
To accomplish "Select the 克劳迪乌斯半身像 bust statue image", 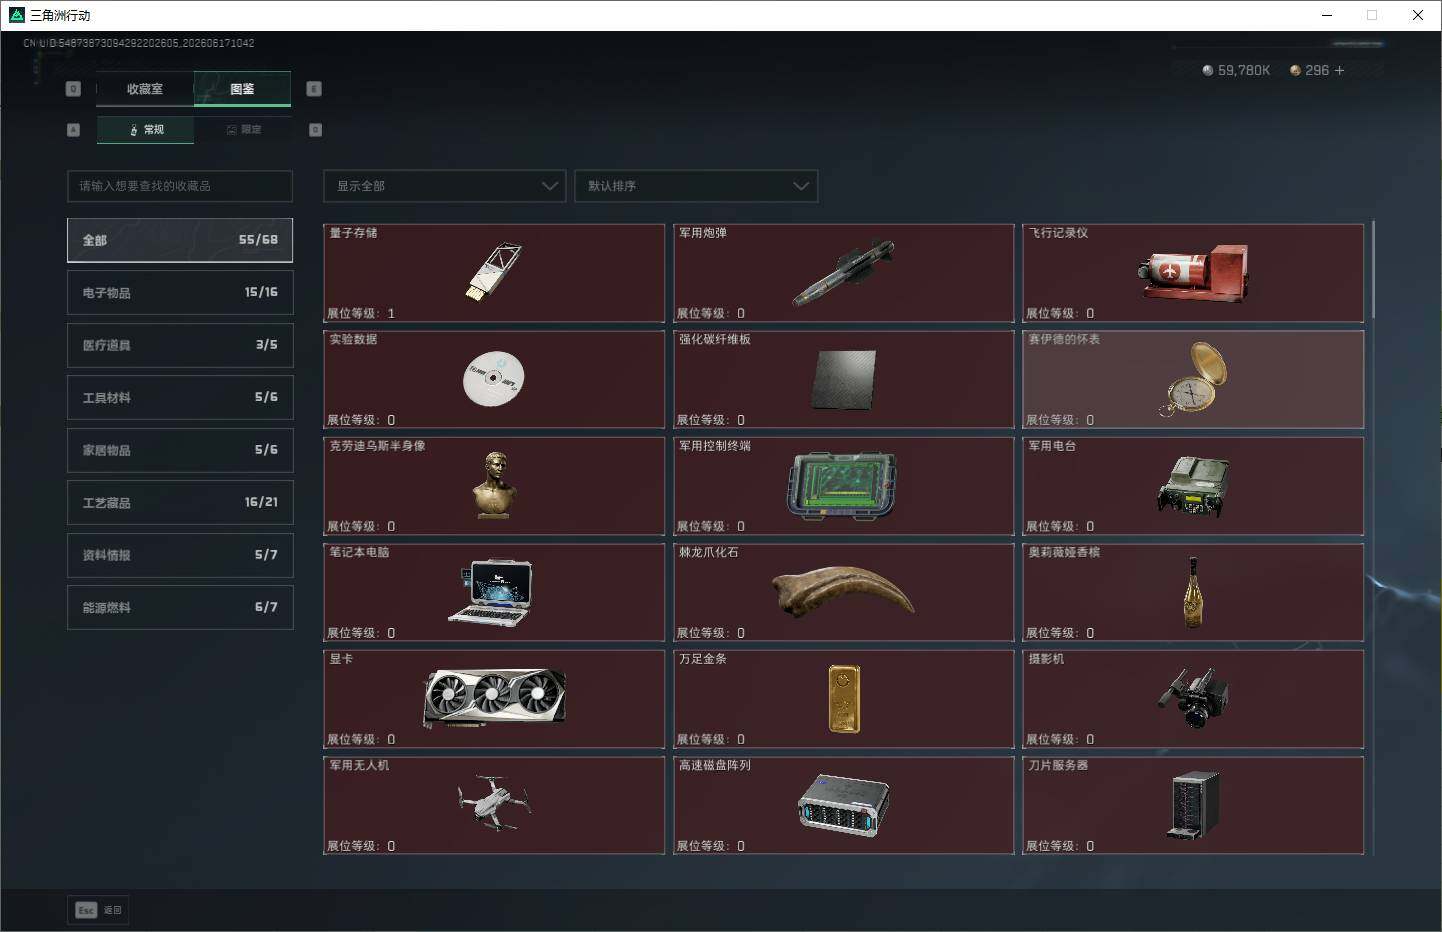I will pos(494,485).
